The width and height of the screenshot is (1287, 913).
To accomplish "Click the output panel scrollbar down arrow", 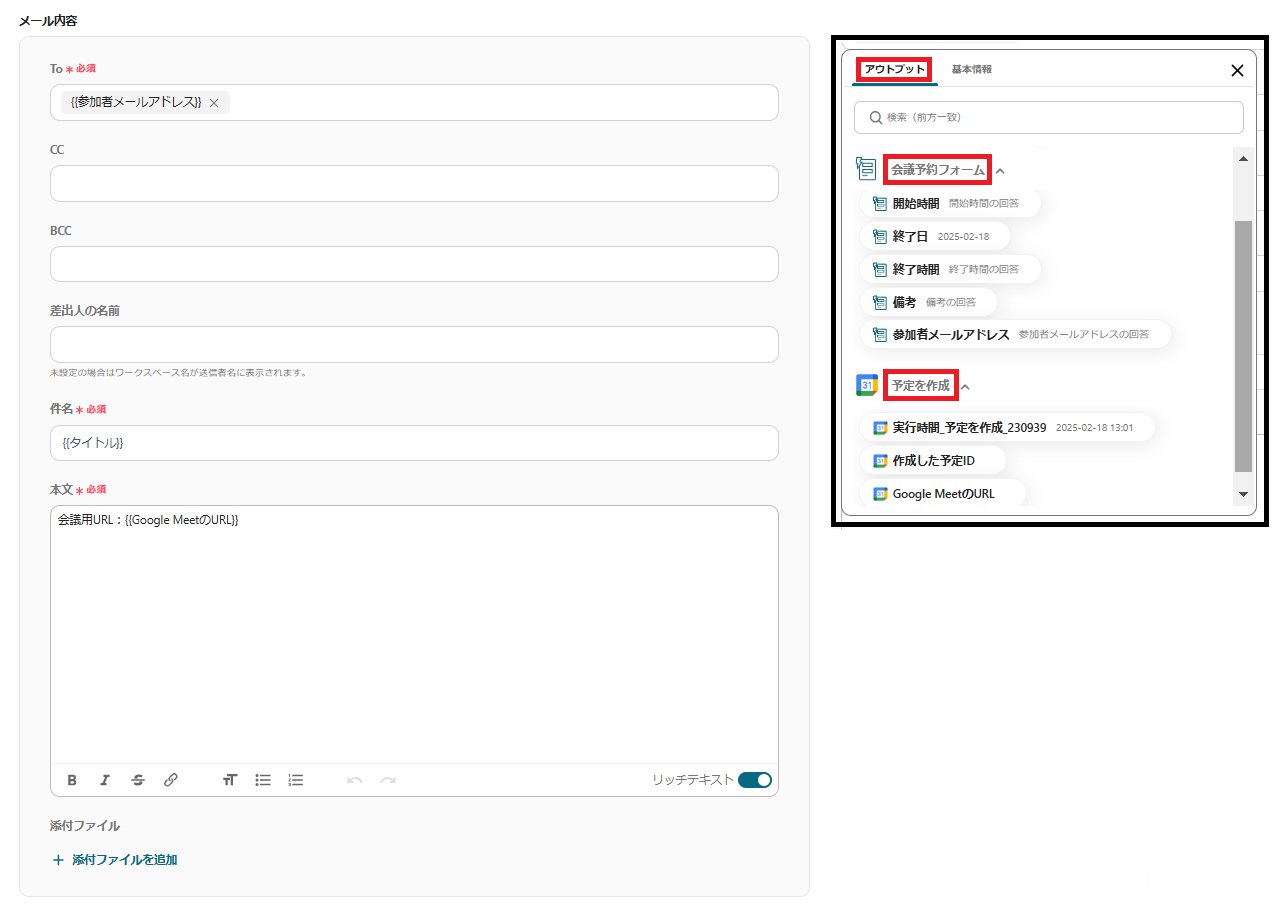I will tap(1243, 494).
